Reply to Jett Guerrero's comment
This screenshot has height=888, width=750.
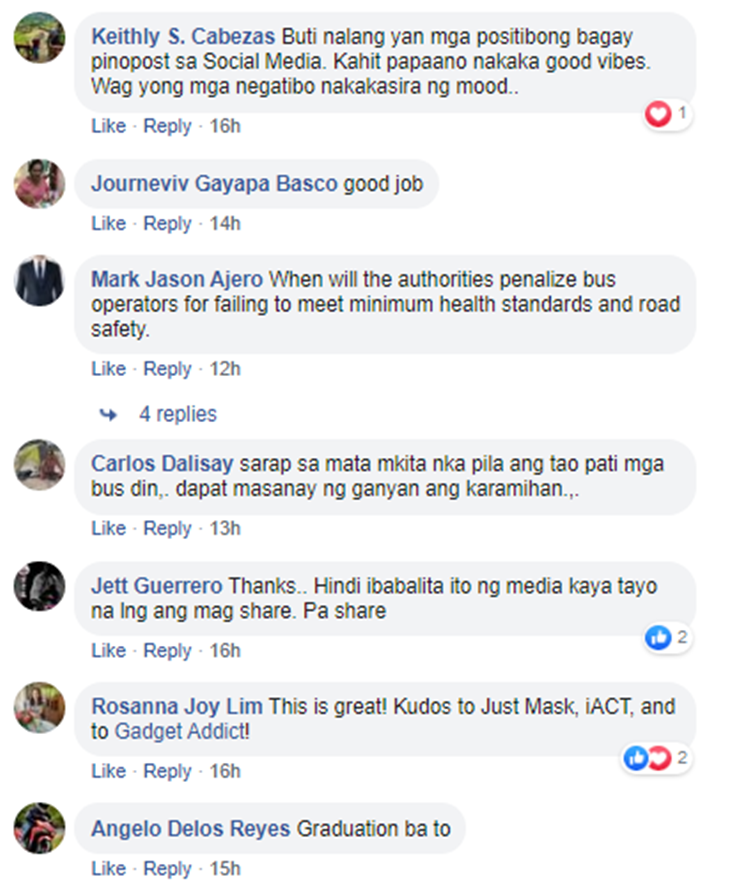coord(167,650)
